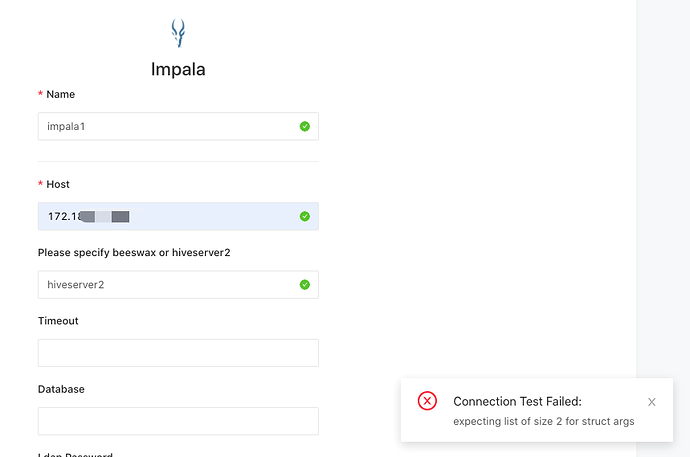Click the Database label
This screenshot has width=690, height=457.
pyautogui.click(x=61, y=389)
